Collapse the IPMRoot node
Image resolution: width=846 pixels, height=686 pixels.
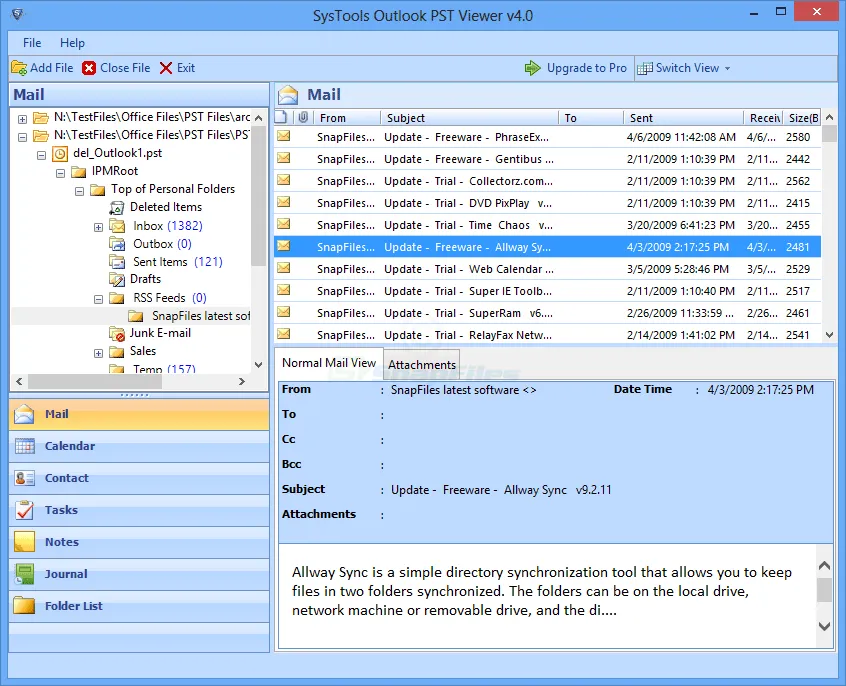click(x=60, y=173)
